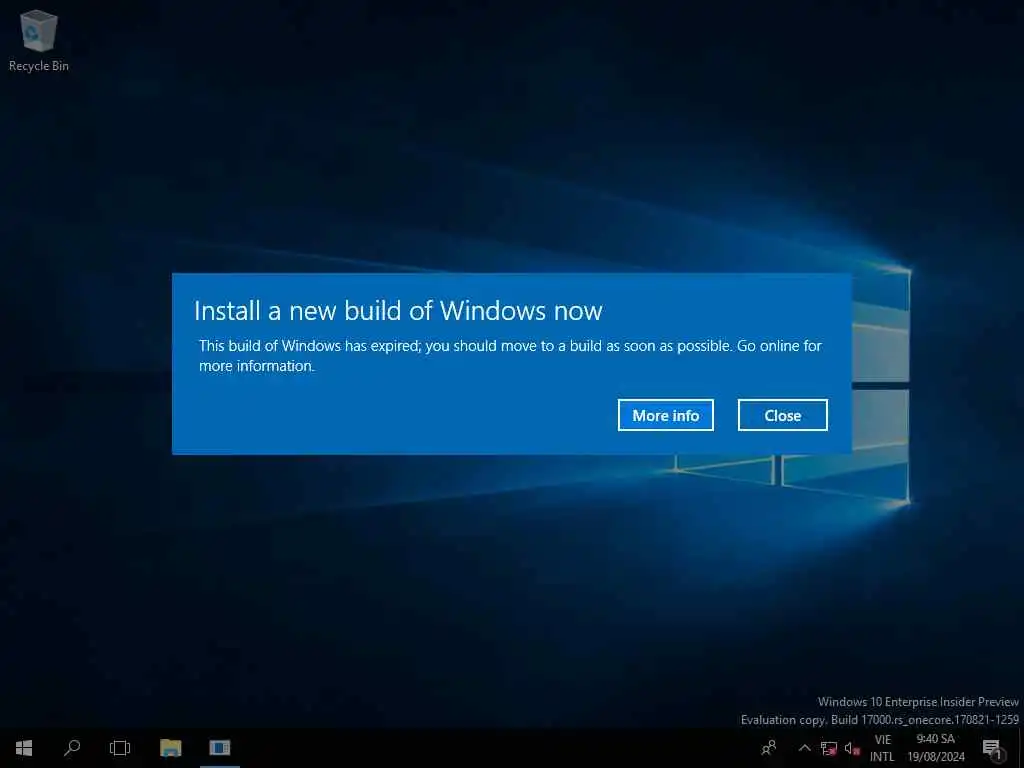Open the People icon in the taskbar
The image size is (1024, 768).
click(769, 748)
